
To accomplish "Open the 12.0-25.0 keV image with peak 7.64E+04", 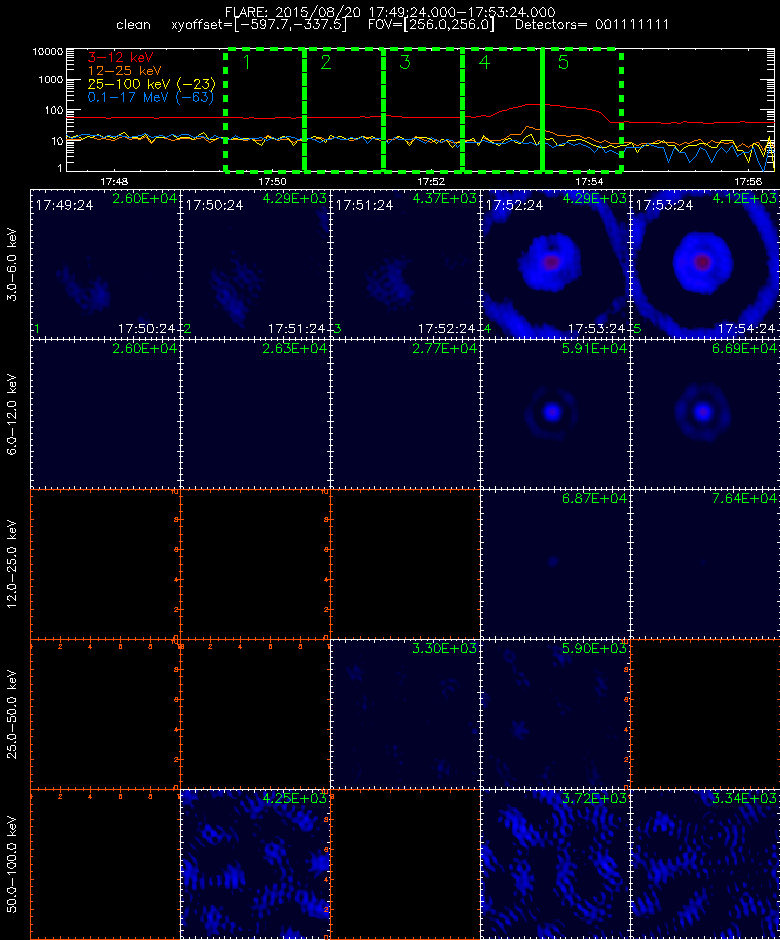I will (705, 564).
